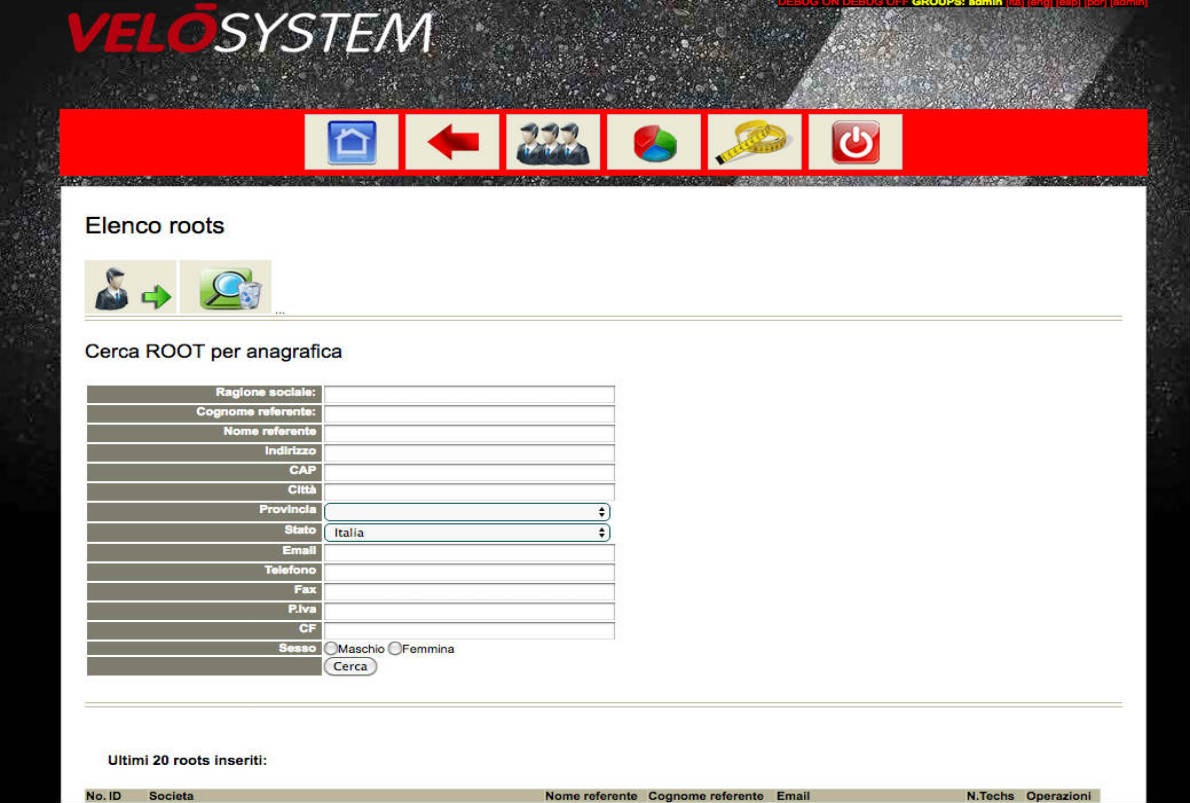The width and height of the screenshot is (1190, 803).
Task: Focus the Ragione sociale input field
Action: pos(469,394)
